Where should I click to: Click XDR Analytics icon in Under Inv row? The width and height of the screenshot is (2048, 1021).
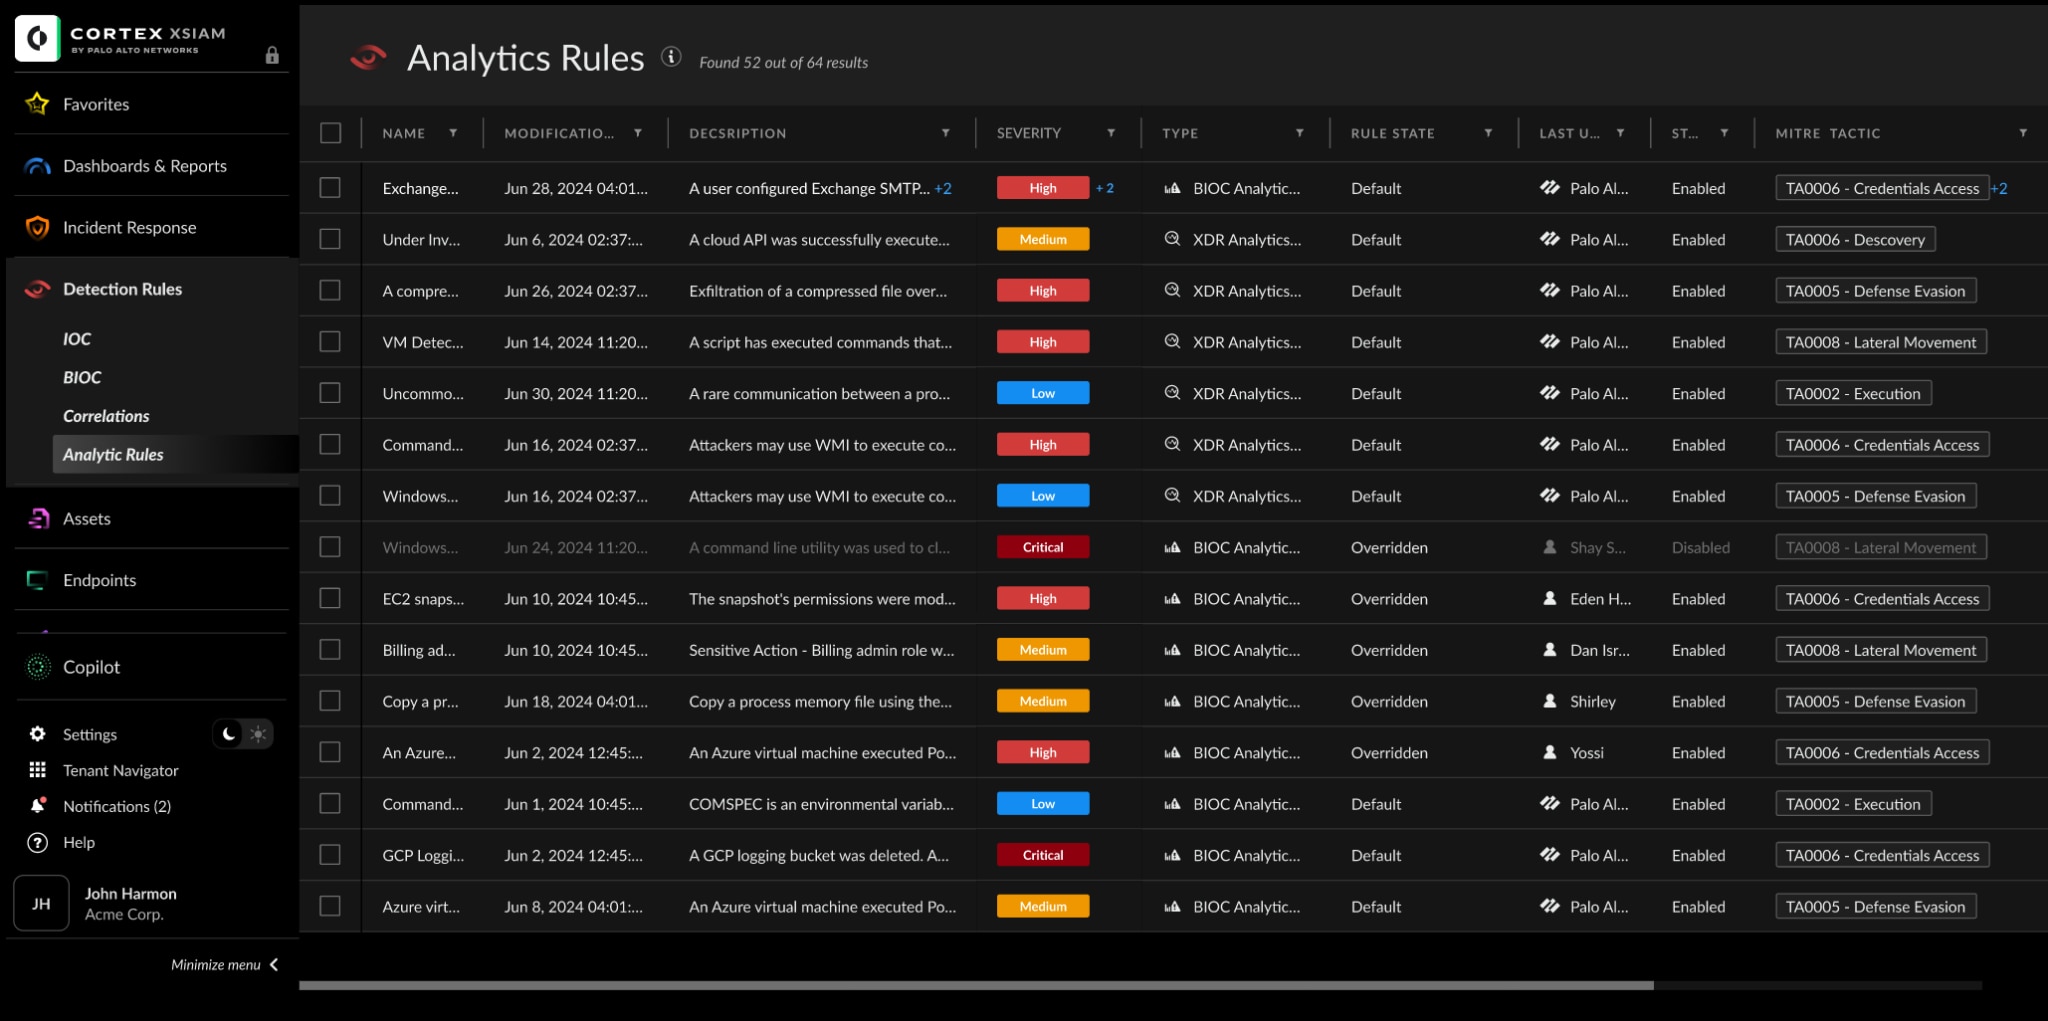1172,239
